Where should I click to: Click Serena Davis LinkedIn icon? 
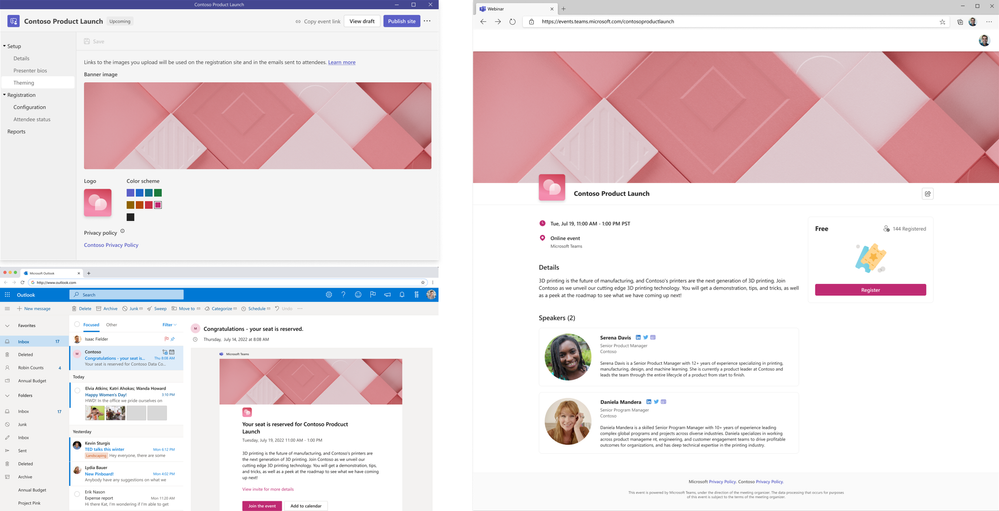(638, 338)
